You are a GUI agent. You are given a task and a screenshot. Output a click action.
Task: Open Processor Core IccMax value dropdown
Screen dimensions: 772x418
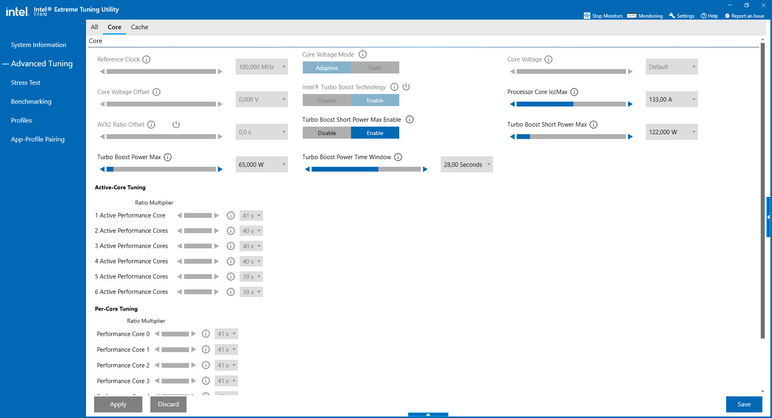point(672,100)
